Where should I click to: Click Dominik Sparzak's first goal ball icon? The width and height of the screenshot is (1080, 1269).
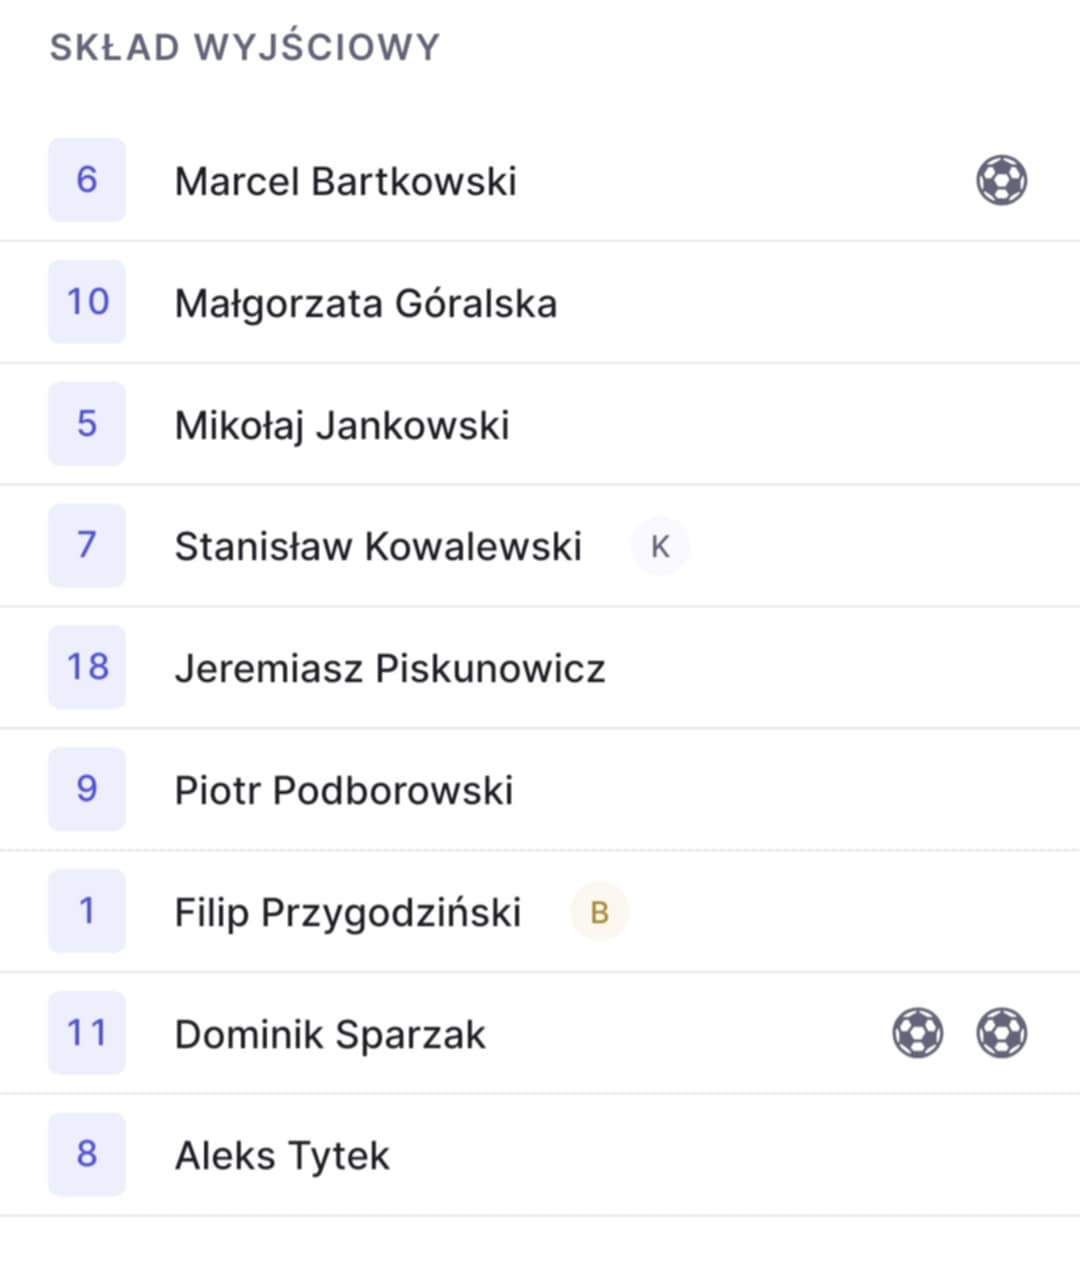click(917, 1033)
